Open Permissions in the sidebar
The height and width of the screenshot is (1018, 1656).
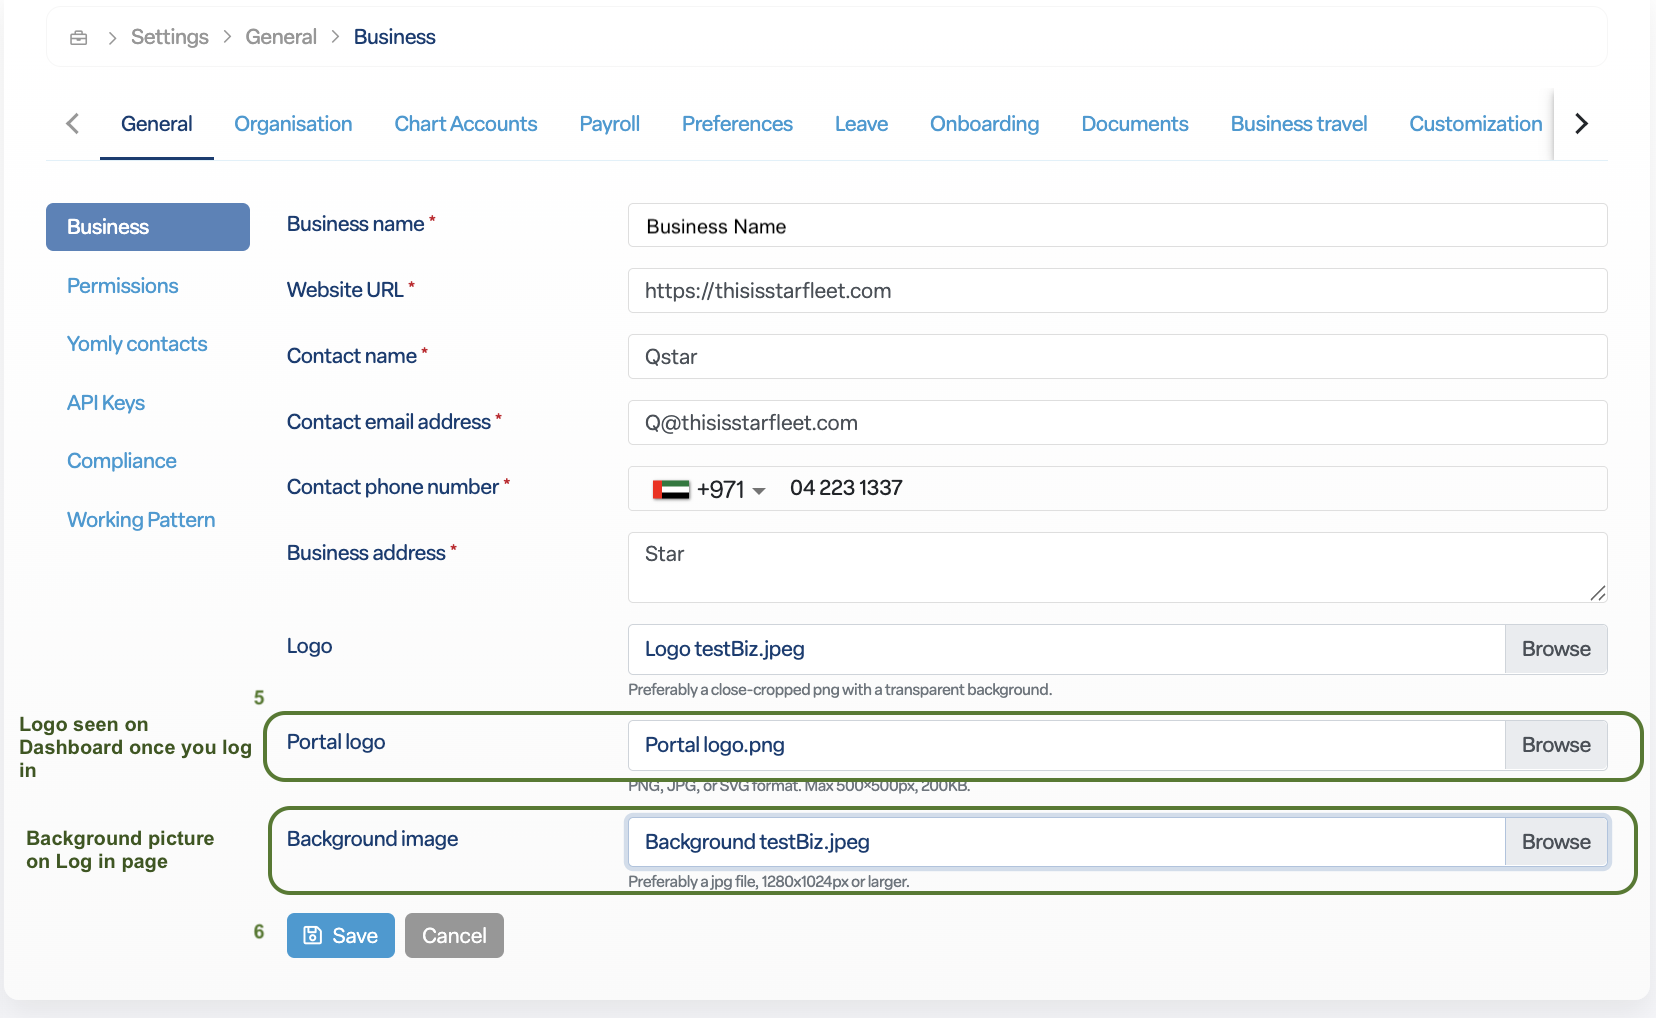[x=122, y=286]
